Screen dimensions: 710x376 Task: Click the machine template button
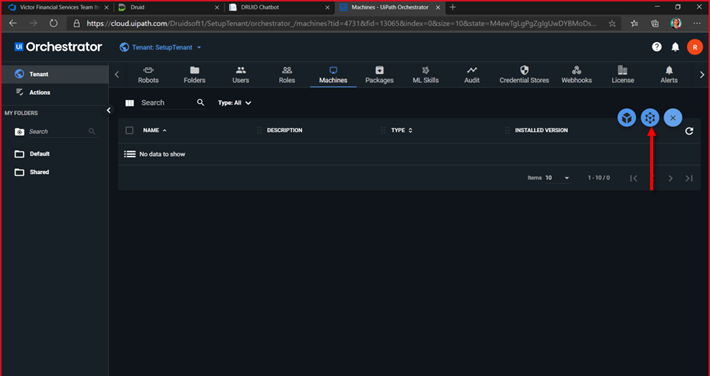(x=650, y=118)
